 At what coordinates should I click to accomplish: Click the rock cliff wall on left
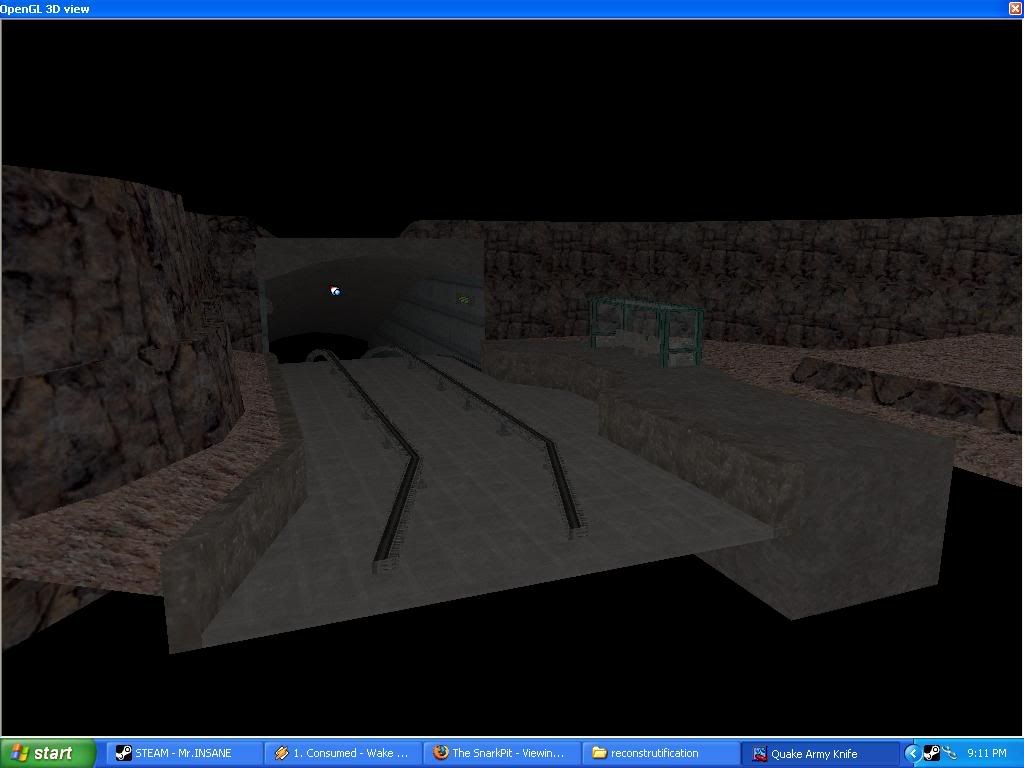(100, 330)
